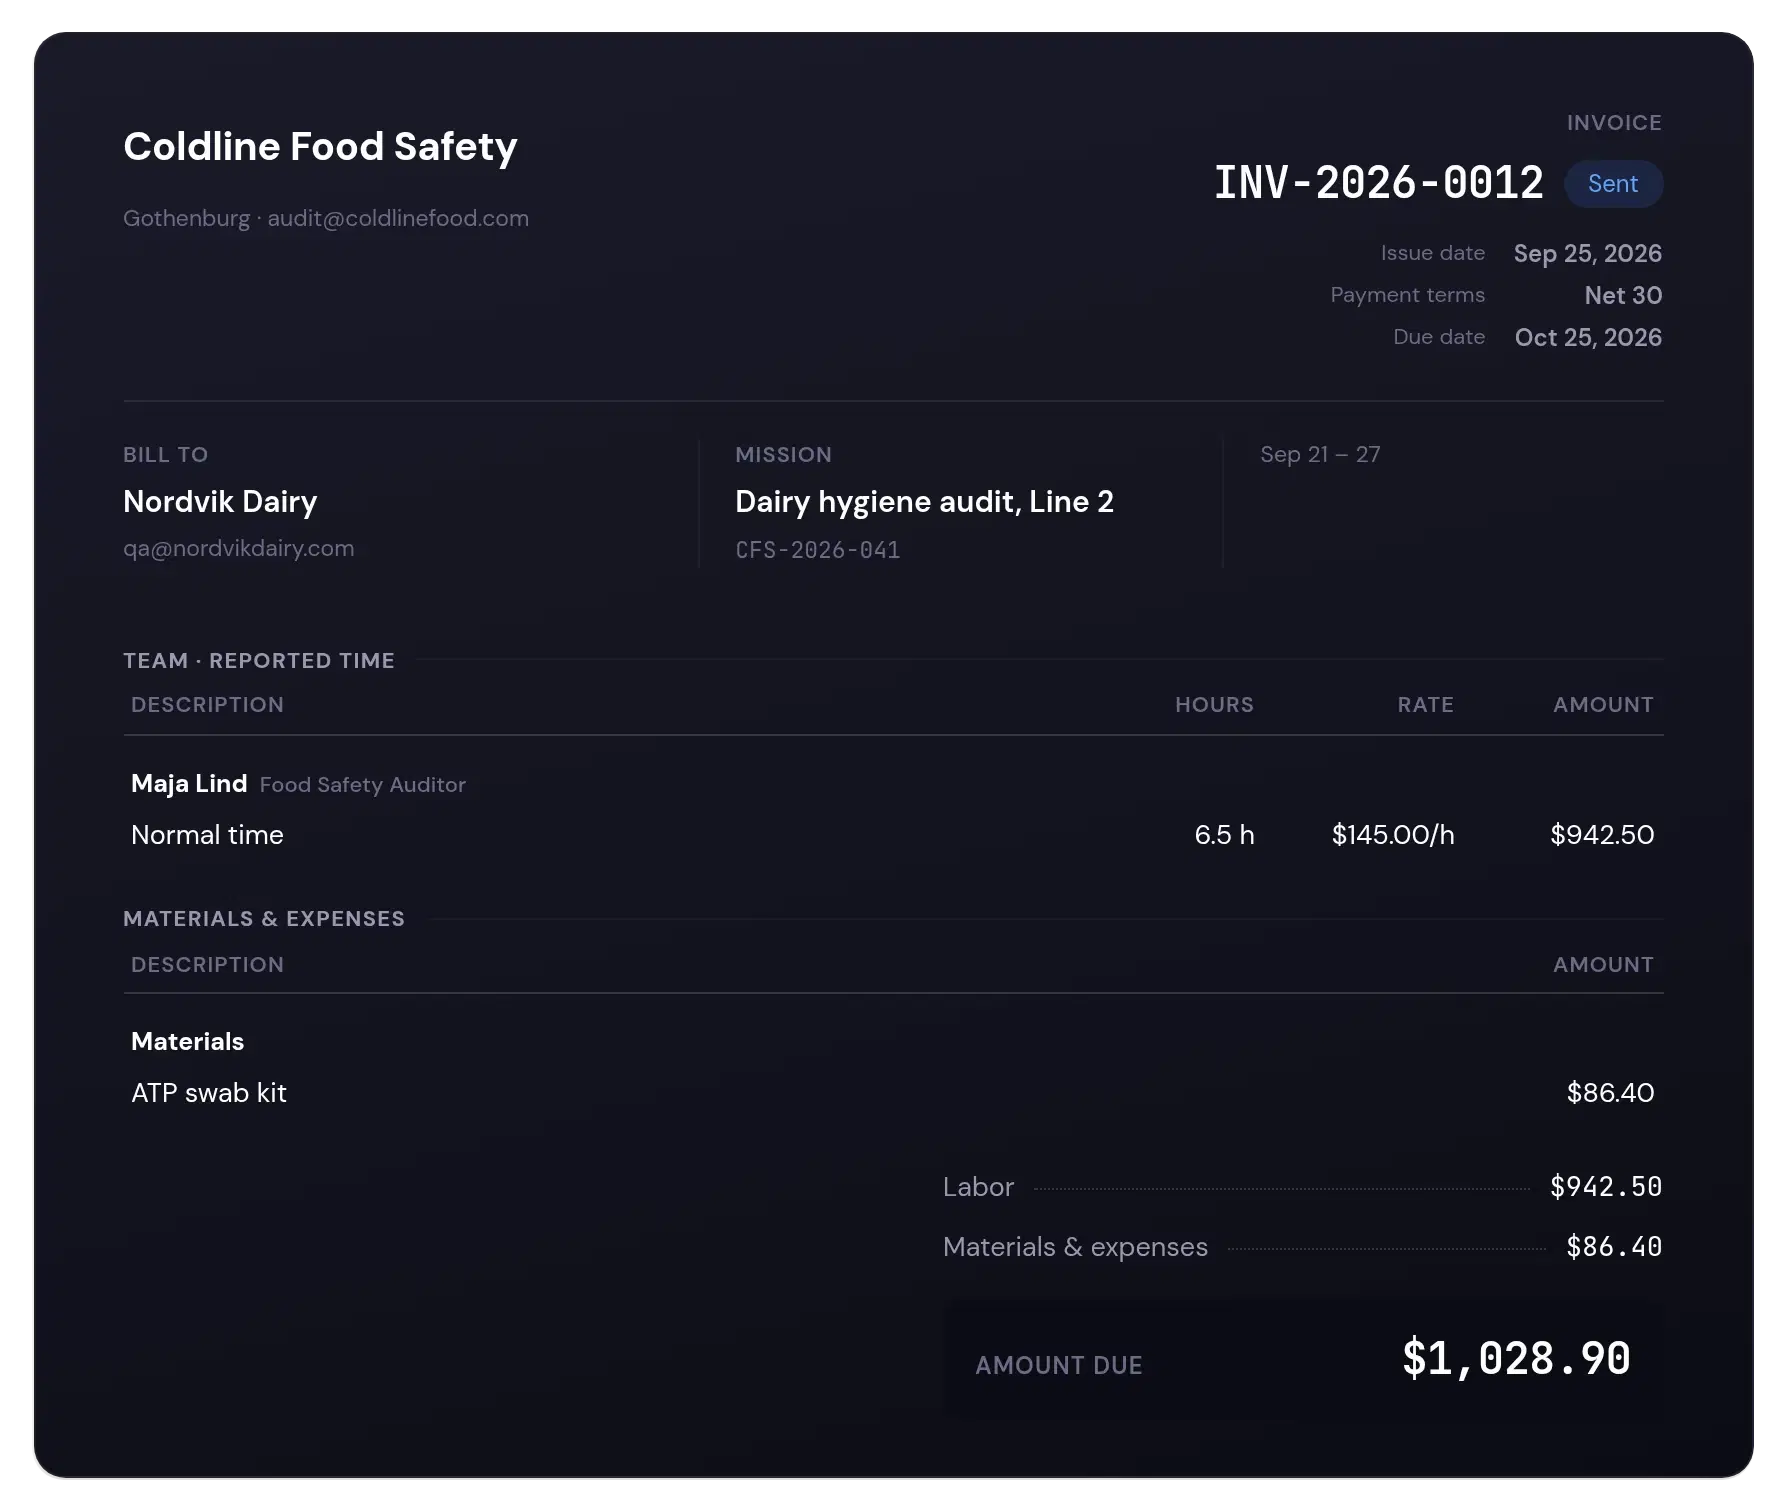Click the Sep 21 – 27 date range

click(x=1320, y=454)
